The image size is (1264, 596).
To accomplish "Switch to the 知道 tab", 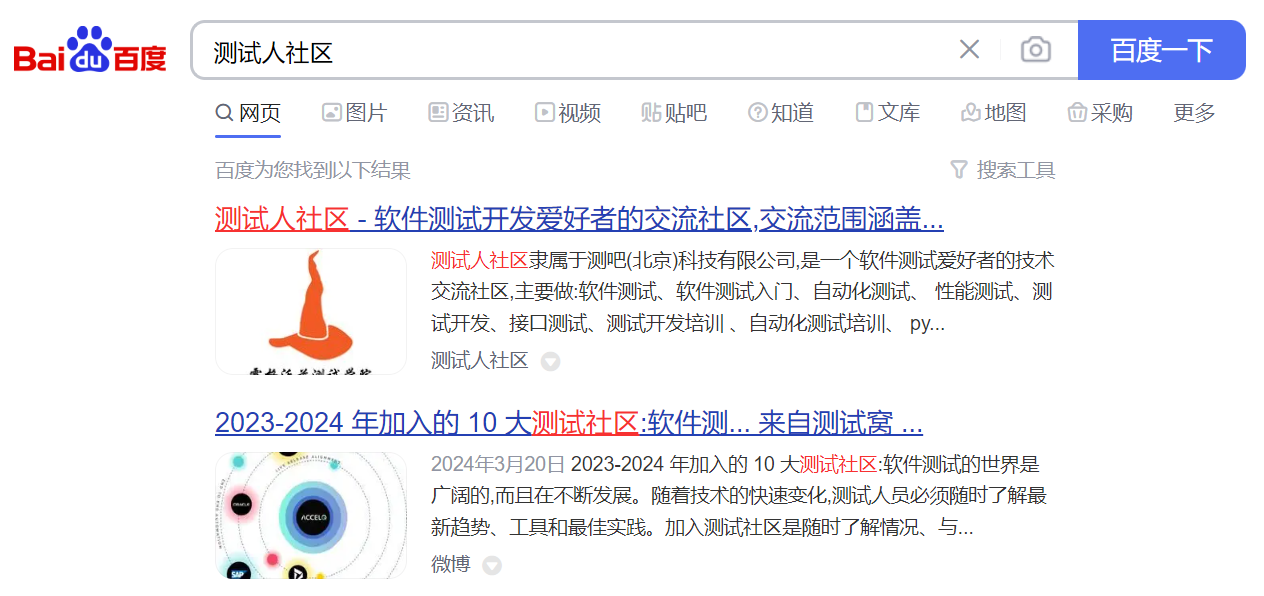I will [781, 113].
